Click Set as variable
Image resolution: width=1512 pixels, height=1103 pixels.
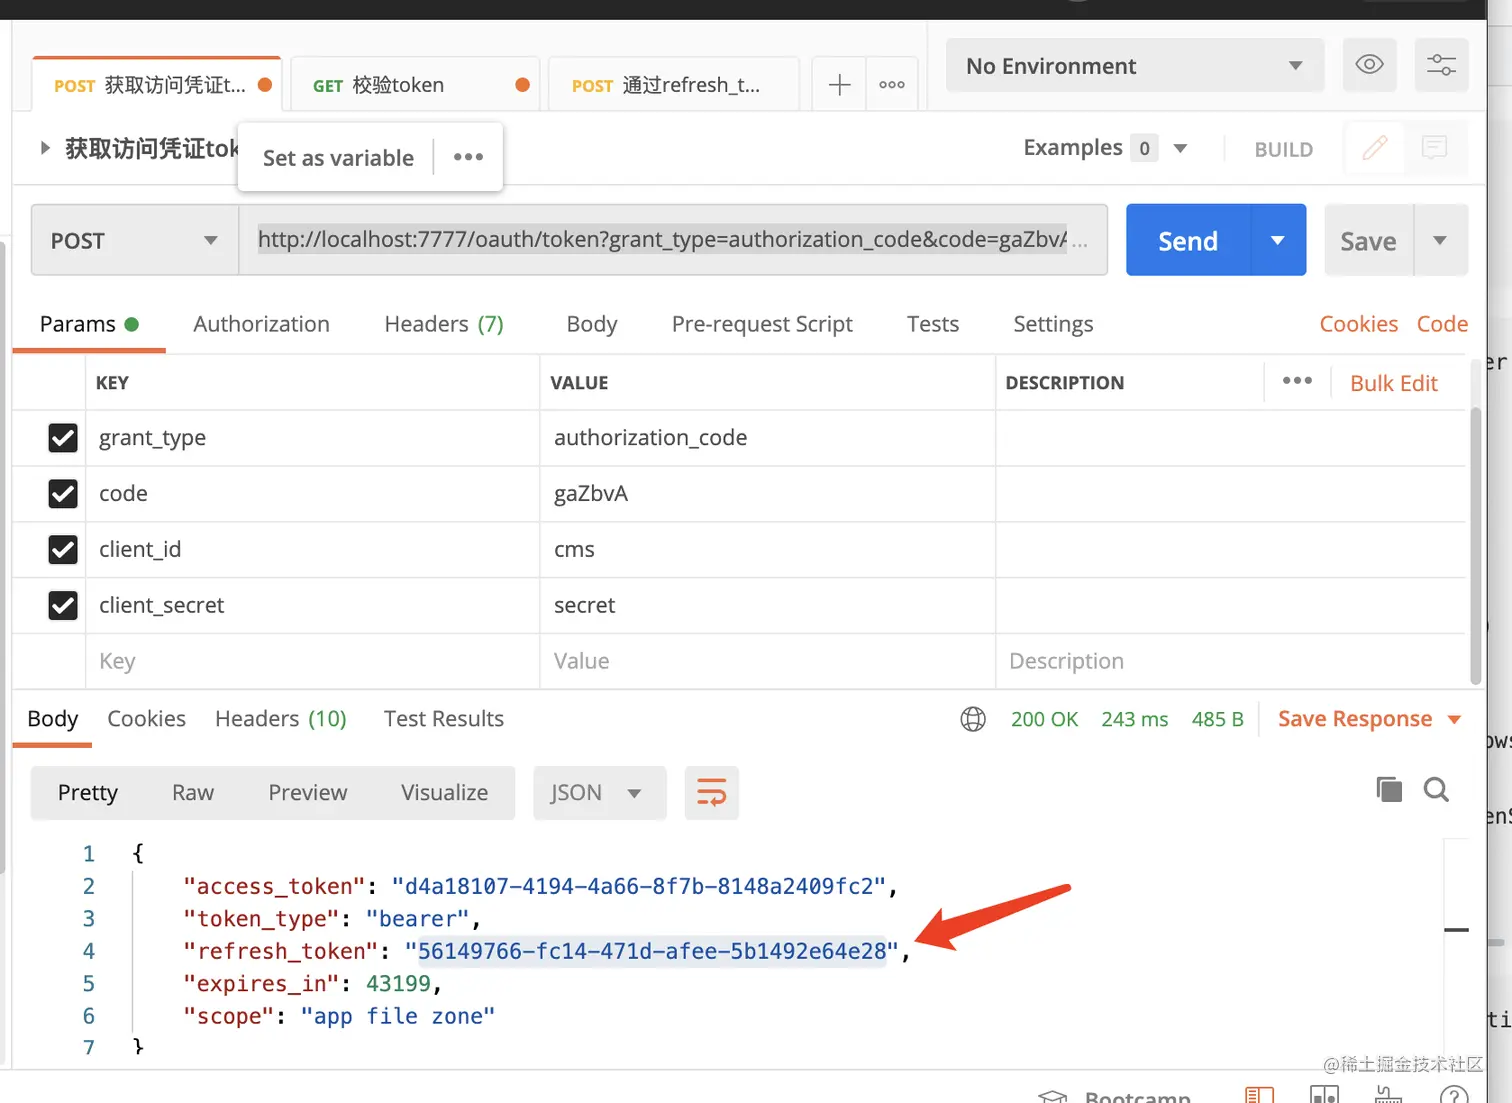(x=338, y=157)
